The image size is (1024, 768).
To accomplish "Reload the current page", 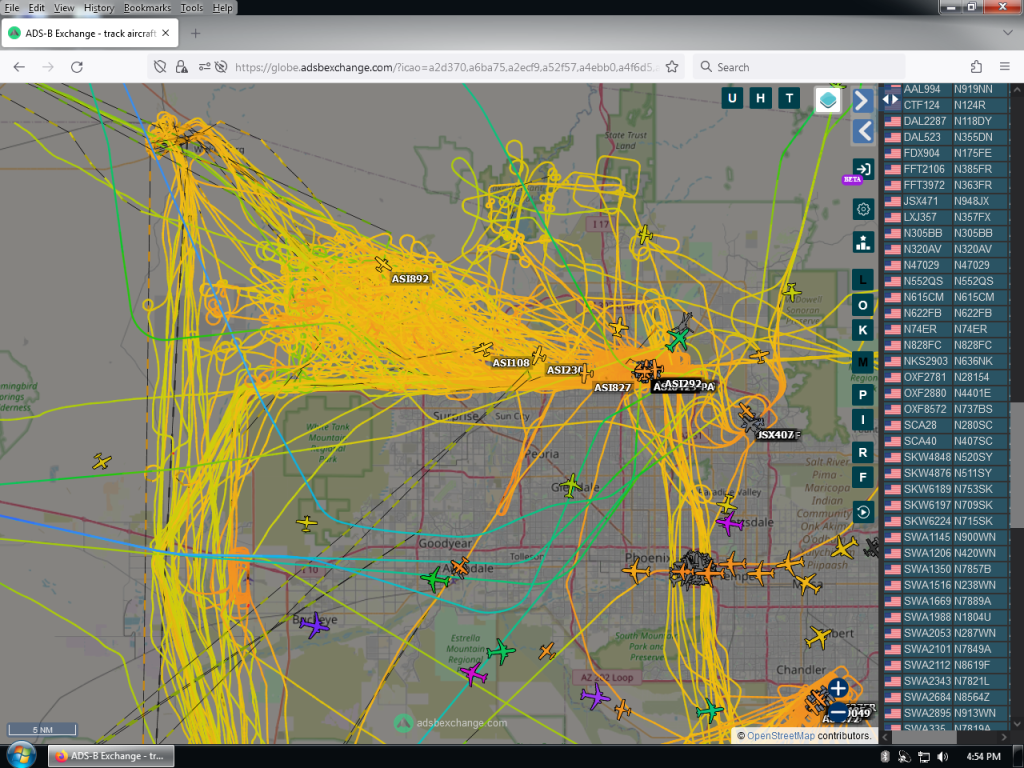I will 76,67.
